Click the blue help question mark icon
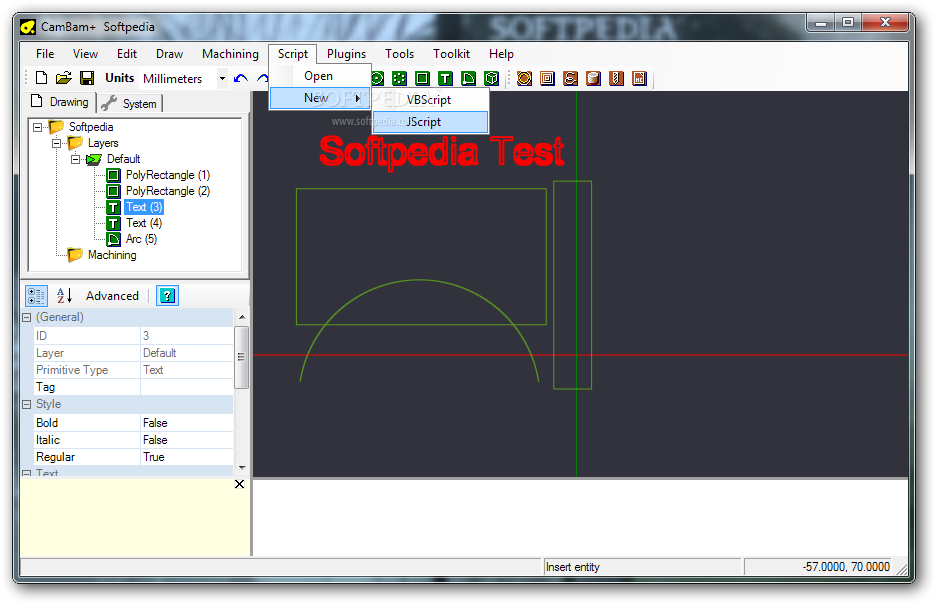The image size is (936, 604). (167, 295)
